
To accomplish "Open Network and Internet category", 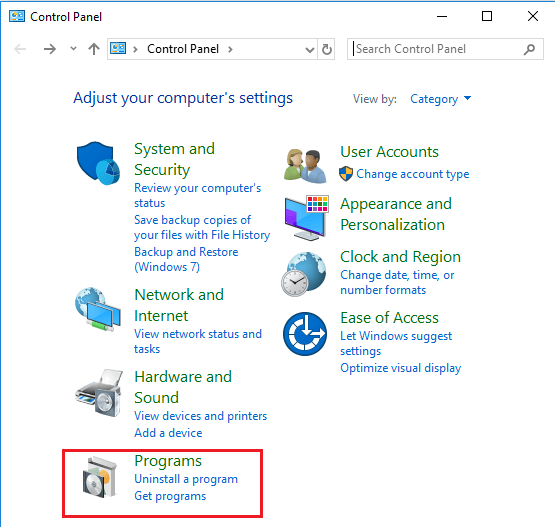I will tap(179, 305).
